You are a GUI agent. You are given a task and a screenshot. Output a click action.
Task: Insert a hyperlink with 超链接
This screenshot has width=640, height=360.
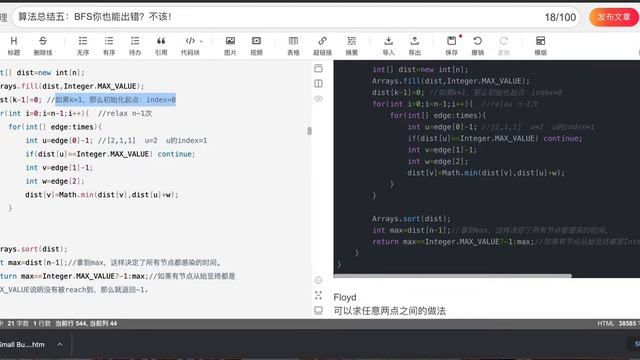pos(322,45)
